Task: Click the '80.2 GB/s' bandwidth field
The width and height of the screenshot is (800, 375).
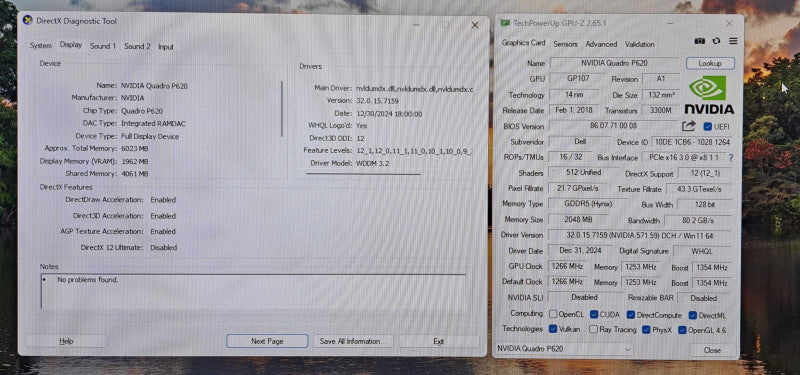Action: coord(697,220)
